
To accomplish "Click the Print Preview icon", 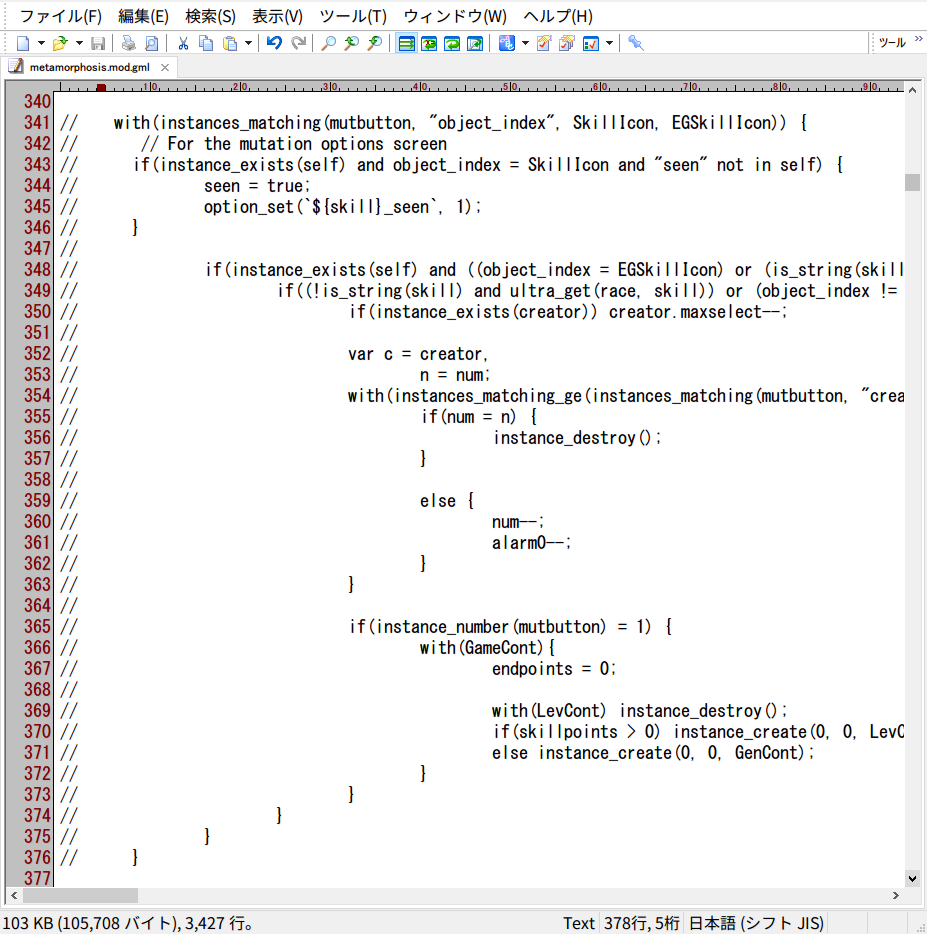I will point(152,43).
